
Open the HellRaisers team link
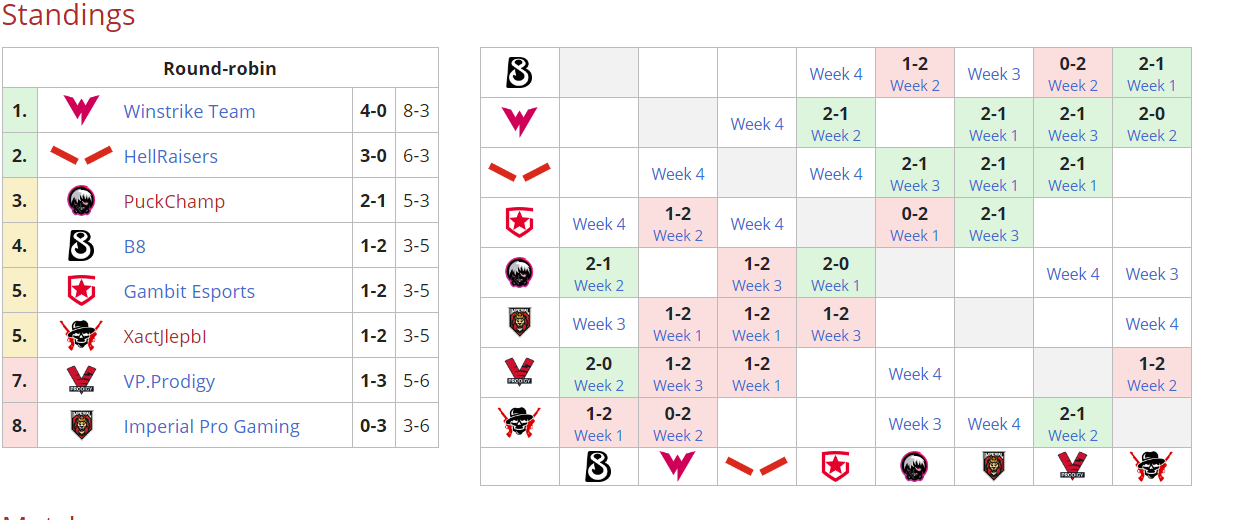coord(170,156)
